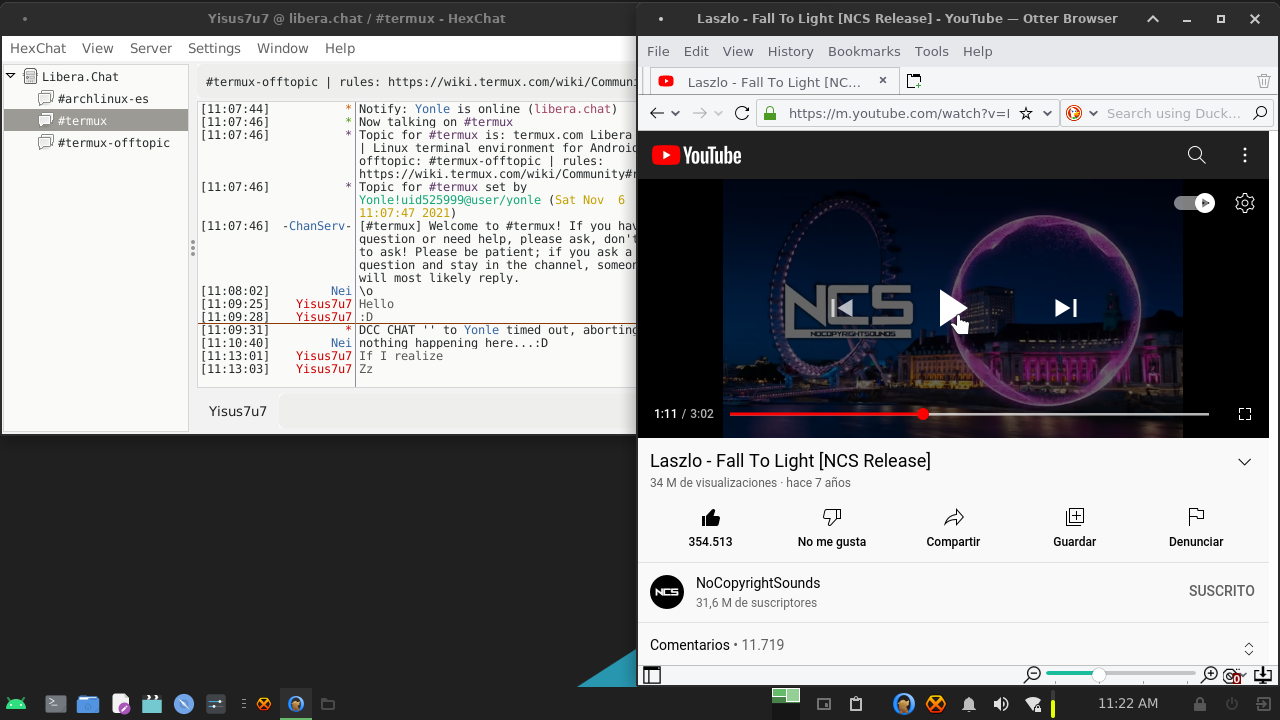
Task: Save video with Guardar
Action: coord(1075,517)
